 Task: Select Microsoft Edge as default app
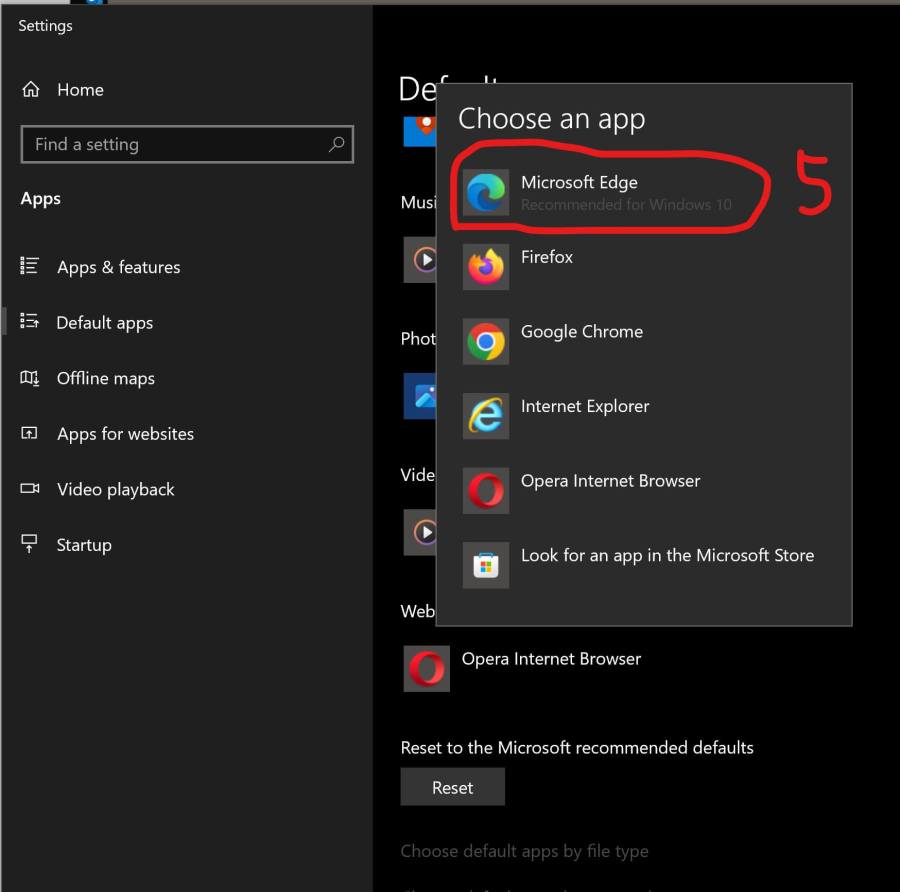point(579,183)
